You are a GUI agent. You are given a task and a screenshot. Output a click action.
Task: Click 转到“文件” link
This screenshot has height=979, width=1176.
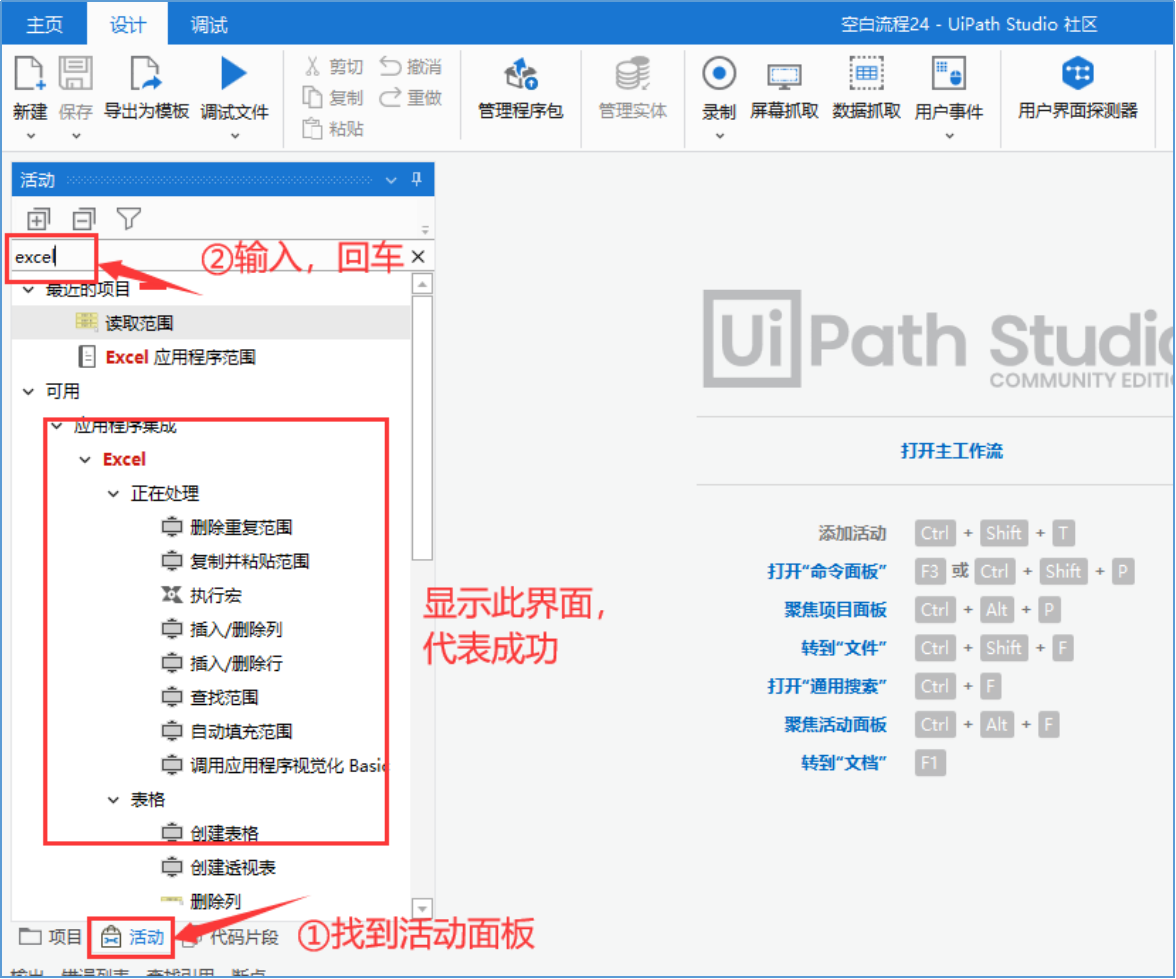pos(844,648)
